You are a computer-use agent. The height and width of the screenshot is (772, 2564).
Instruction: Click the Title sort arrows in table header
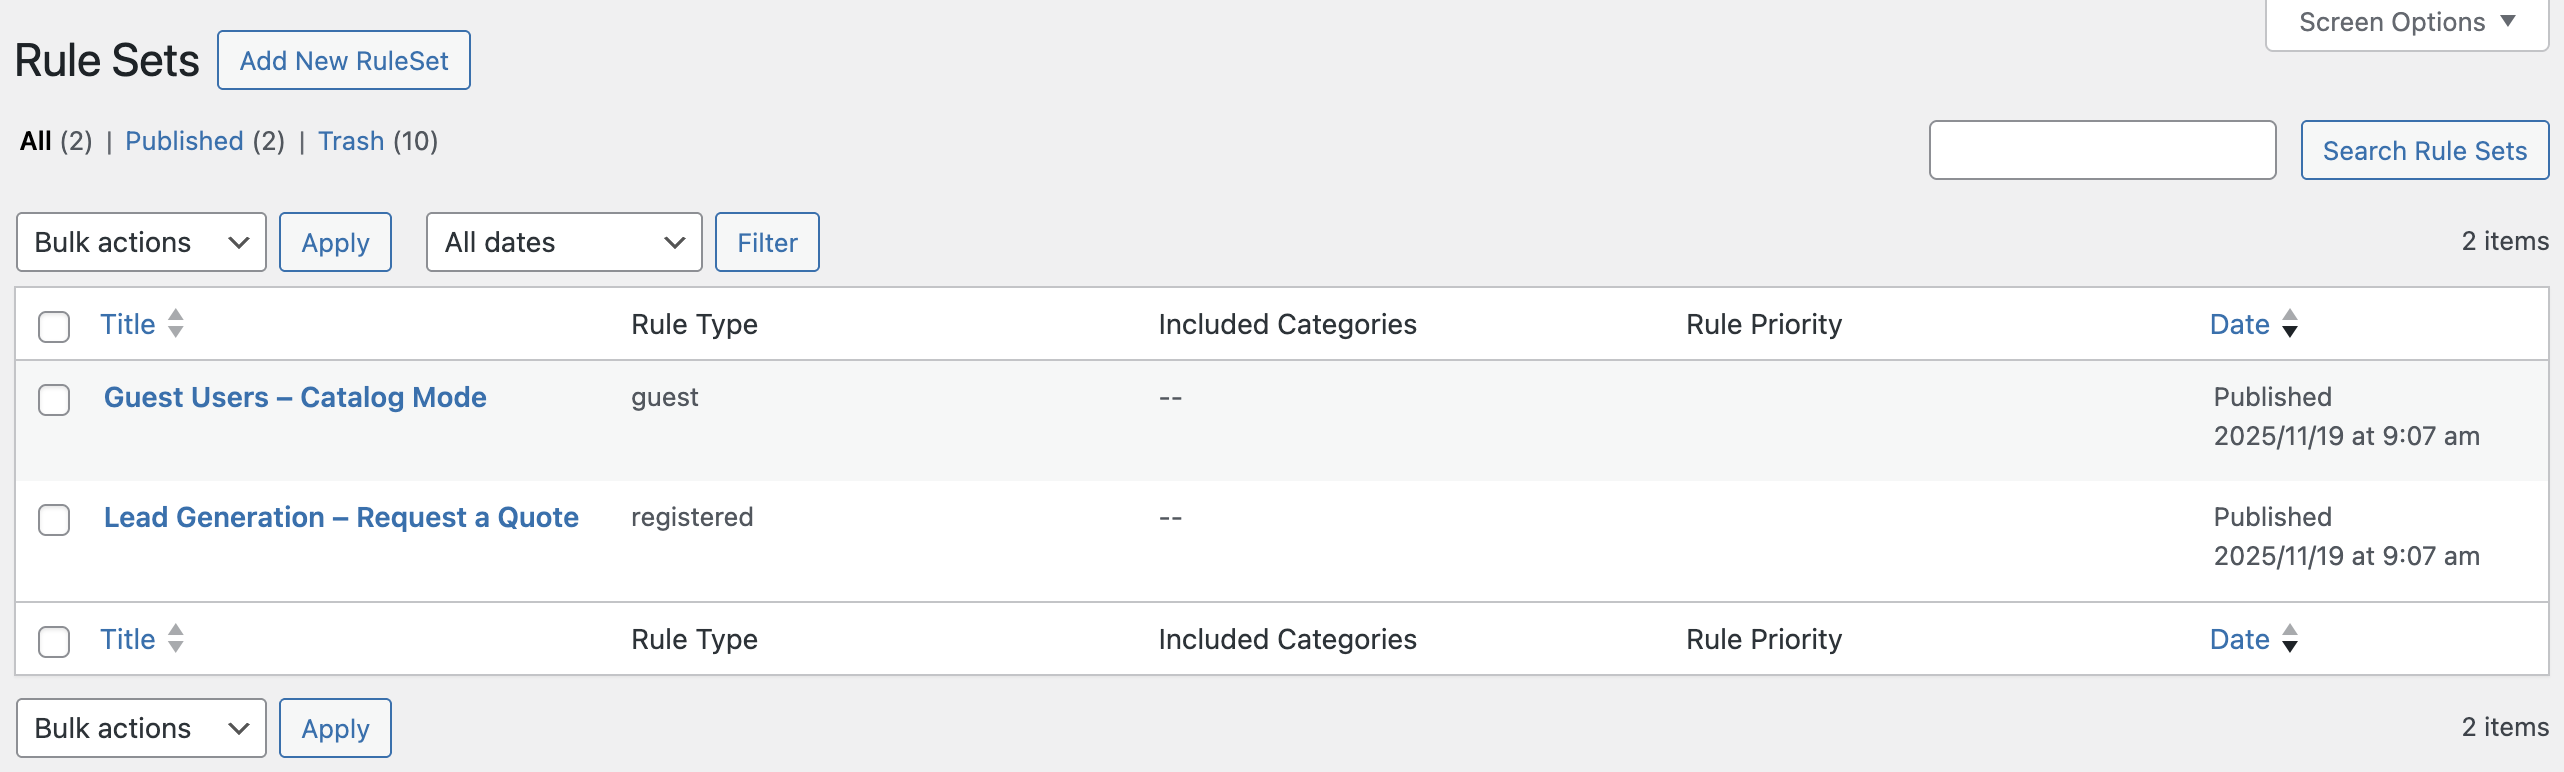pos(176,323)
